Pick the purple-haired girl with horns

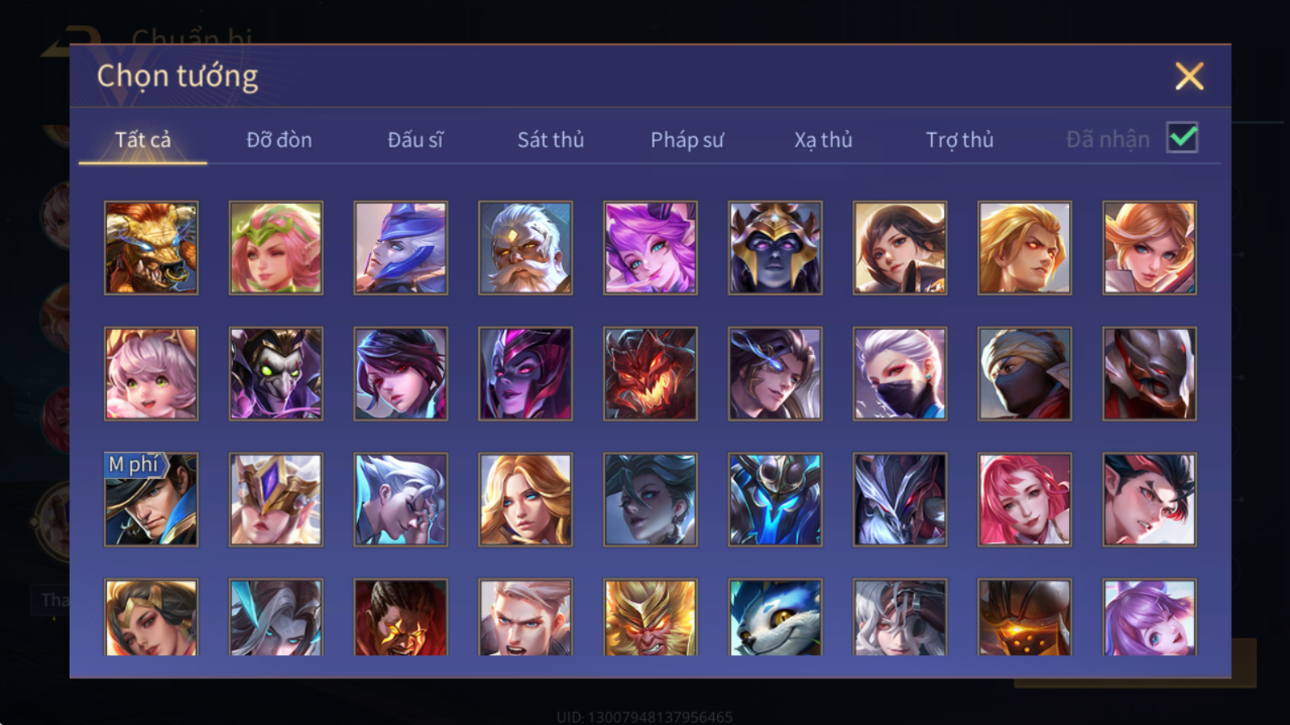click(x=650, y=248)
